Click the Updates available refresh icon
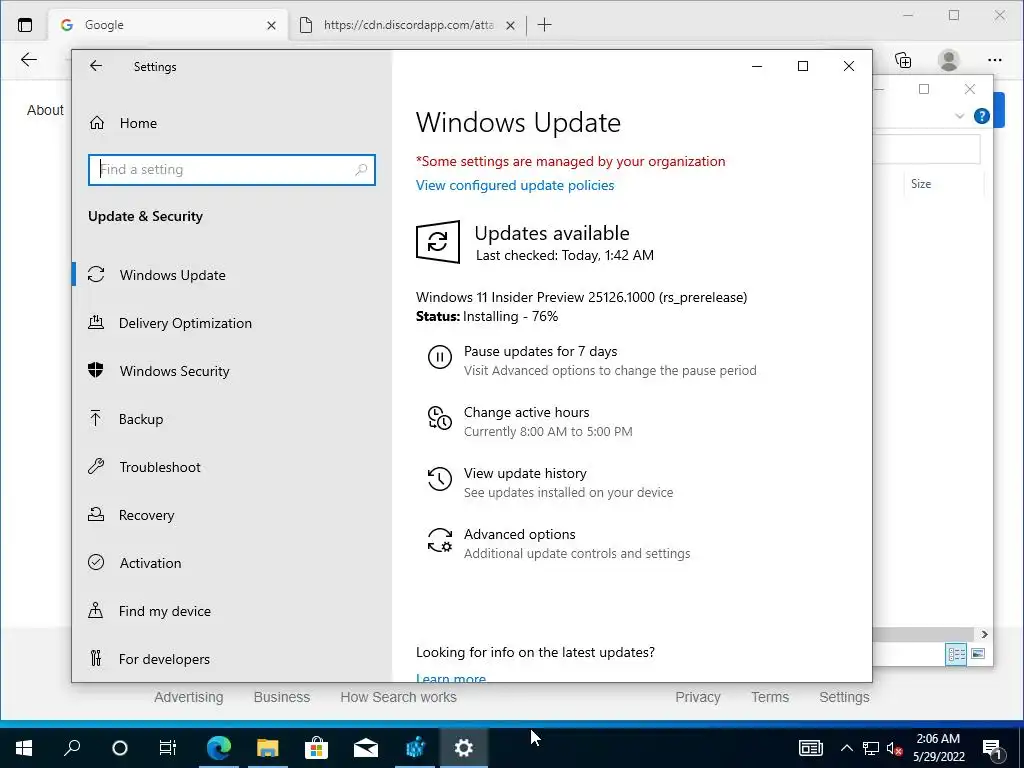 tap(438, 242)
